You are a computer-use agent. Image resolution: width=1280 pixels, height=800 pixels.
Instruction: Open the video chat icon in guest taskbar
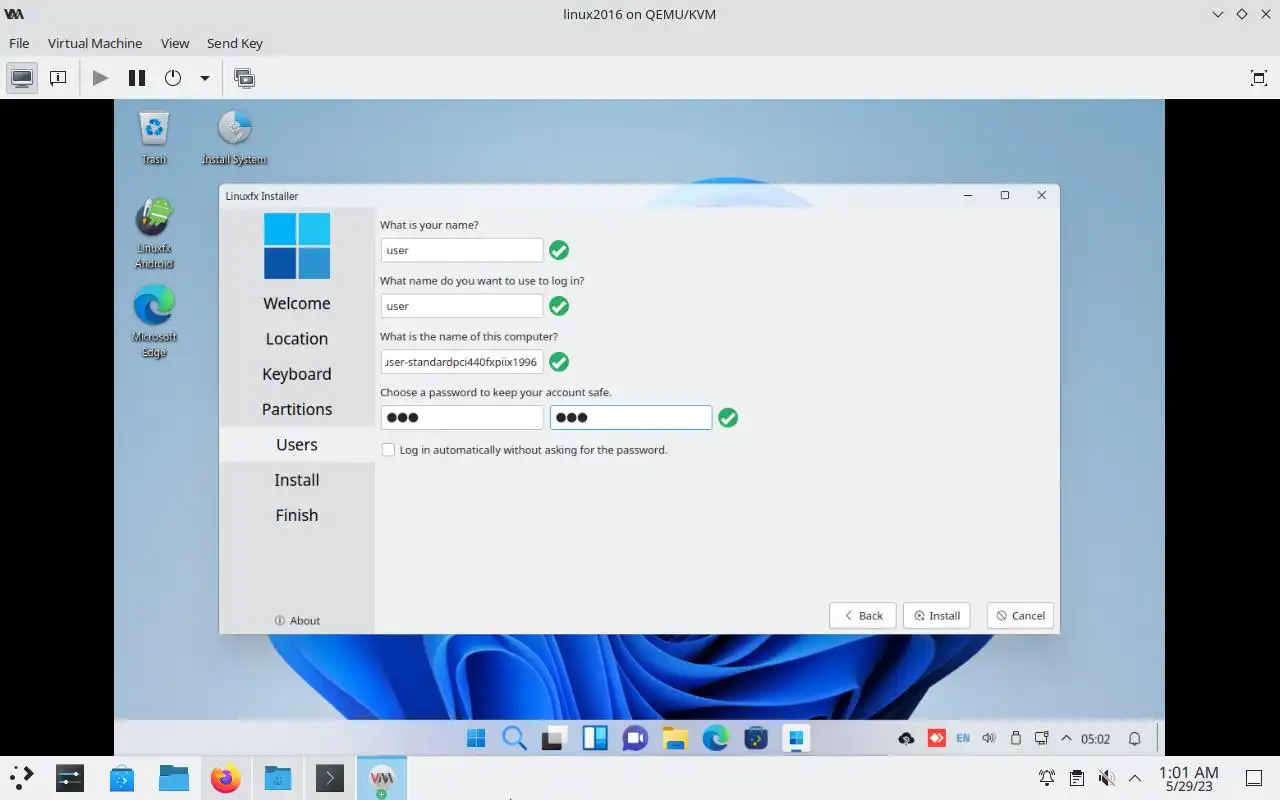[x=635, y=738]
